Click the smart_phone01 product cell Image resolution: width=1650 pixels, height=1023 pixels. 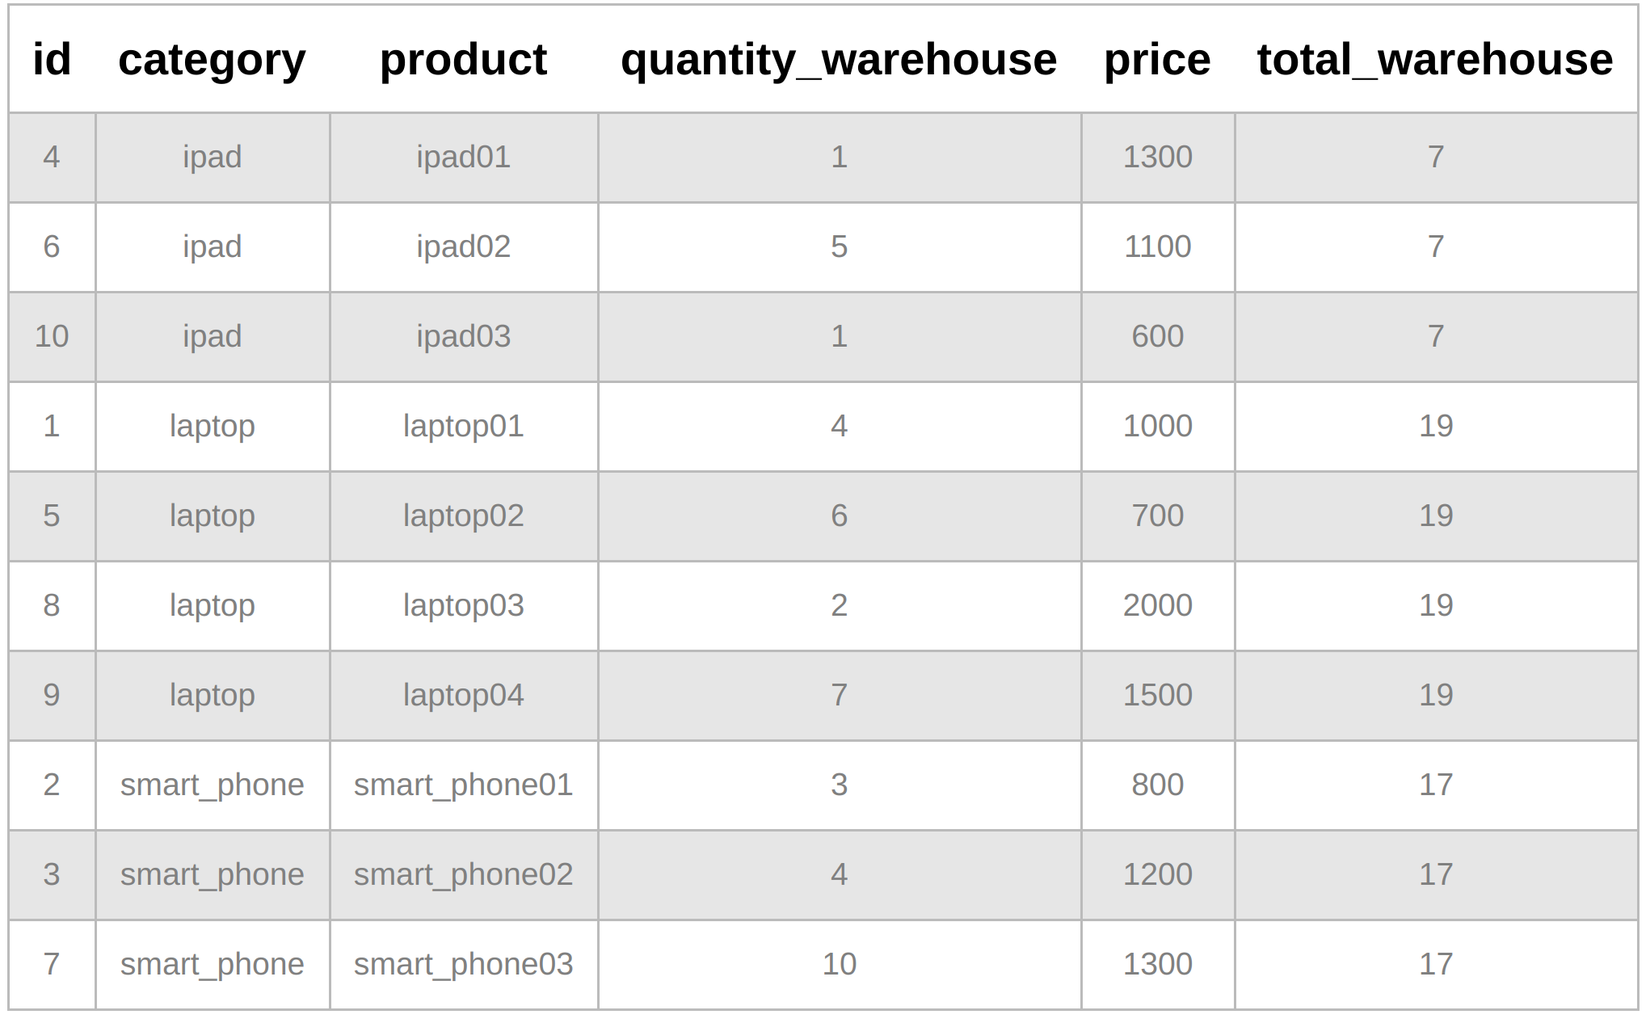463,785
